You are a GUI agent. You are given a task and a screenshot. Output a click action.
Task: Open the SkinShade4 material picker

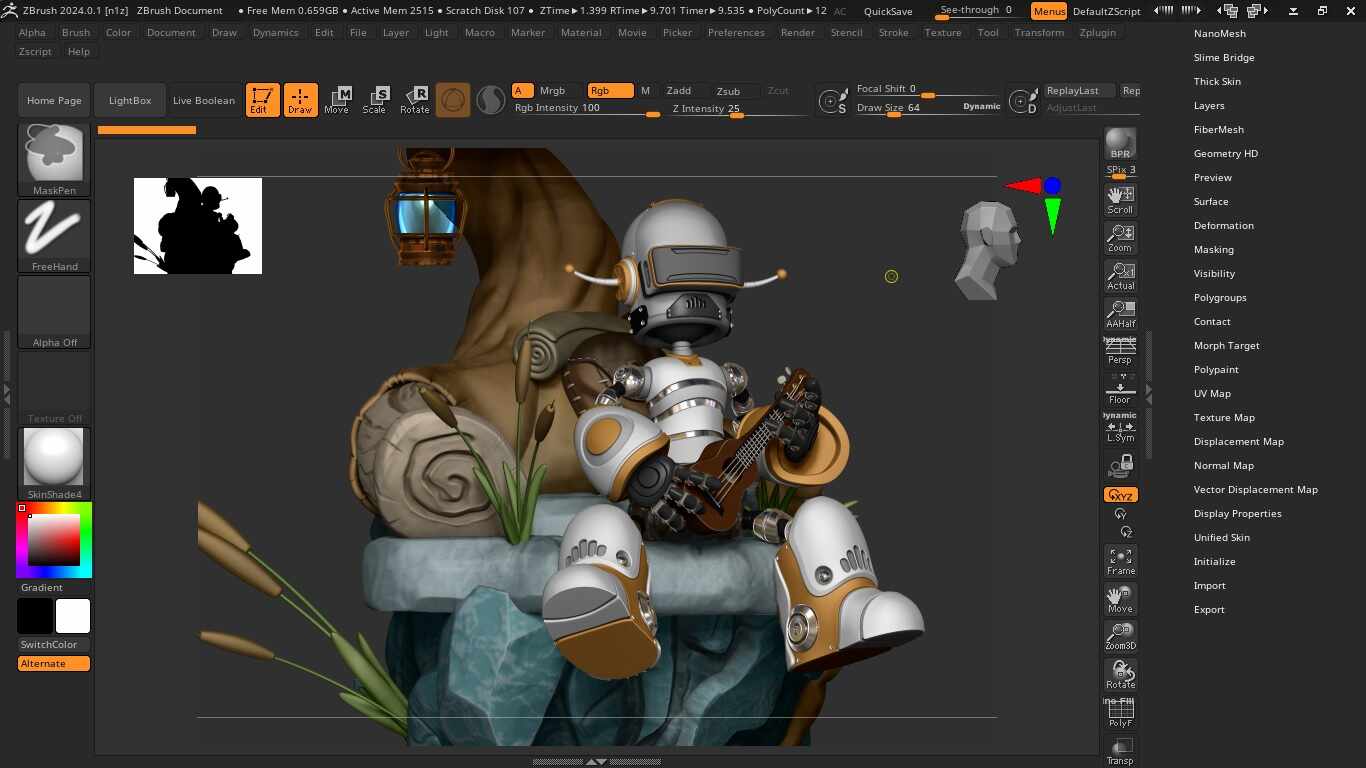click(53, 459)
